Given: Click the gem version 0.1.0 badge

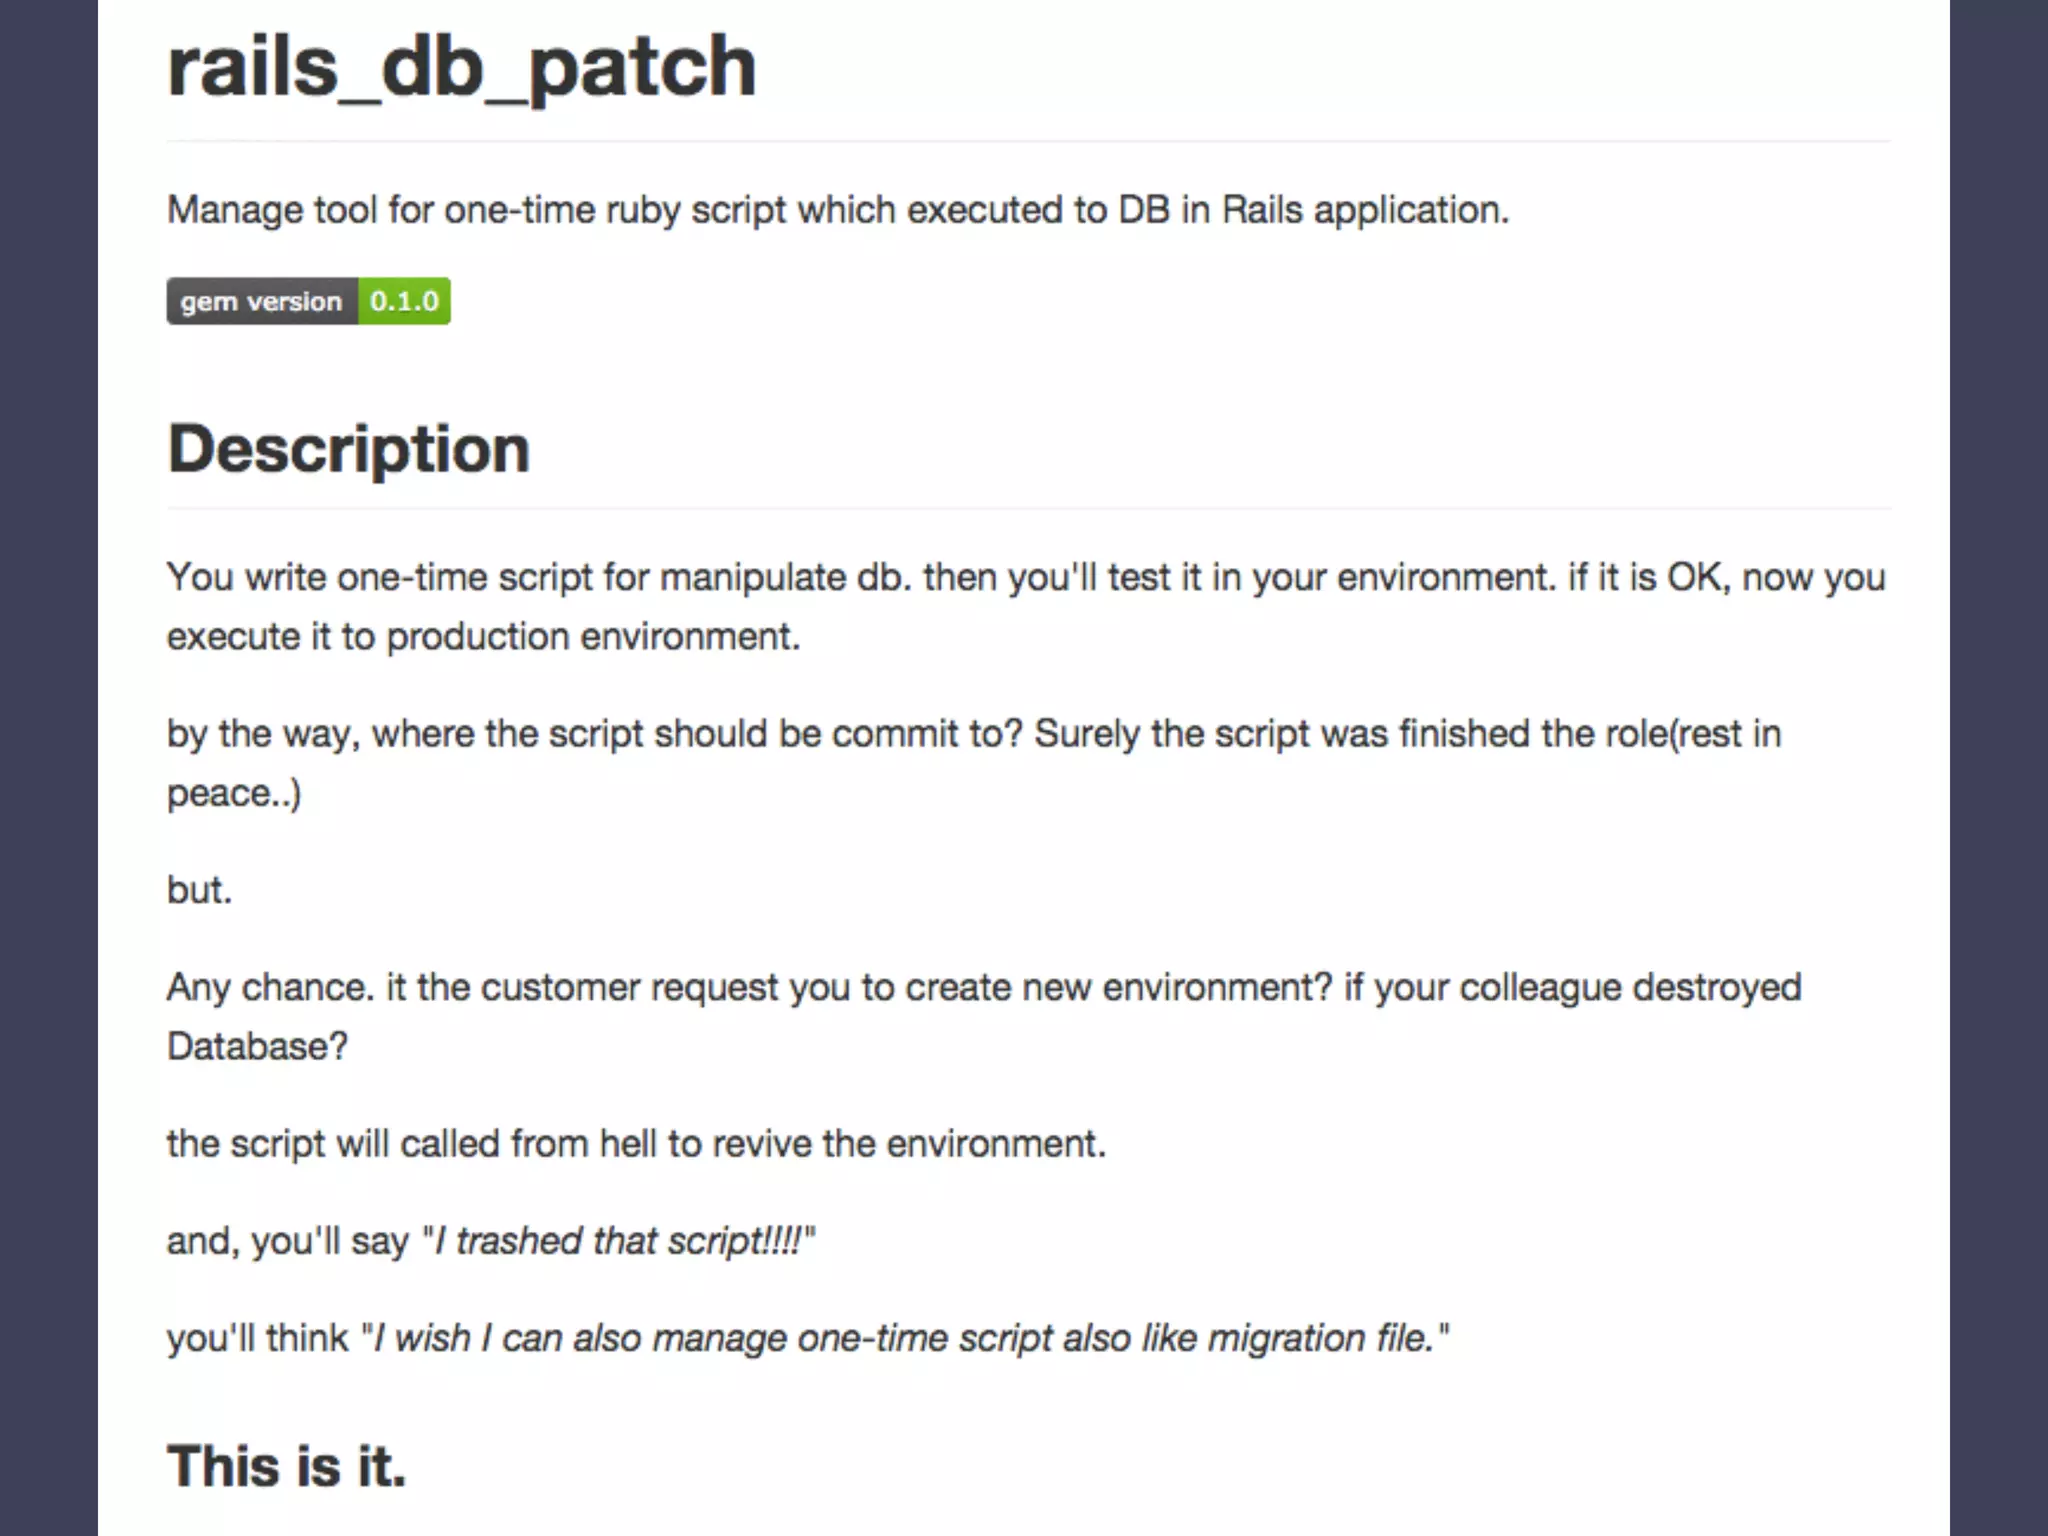Looking at the screenshot, I should pos(308,301).
